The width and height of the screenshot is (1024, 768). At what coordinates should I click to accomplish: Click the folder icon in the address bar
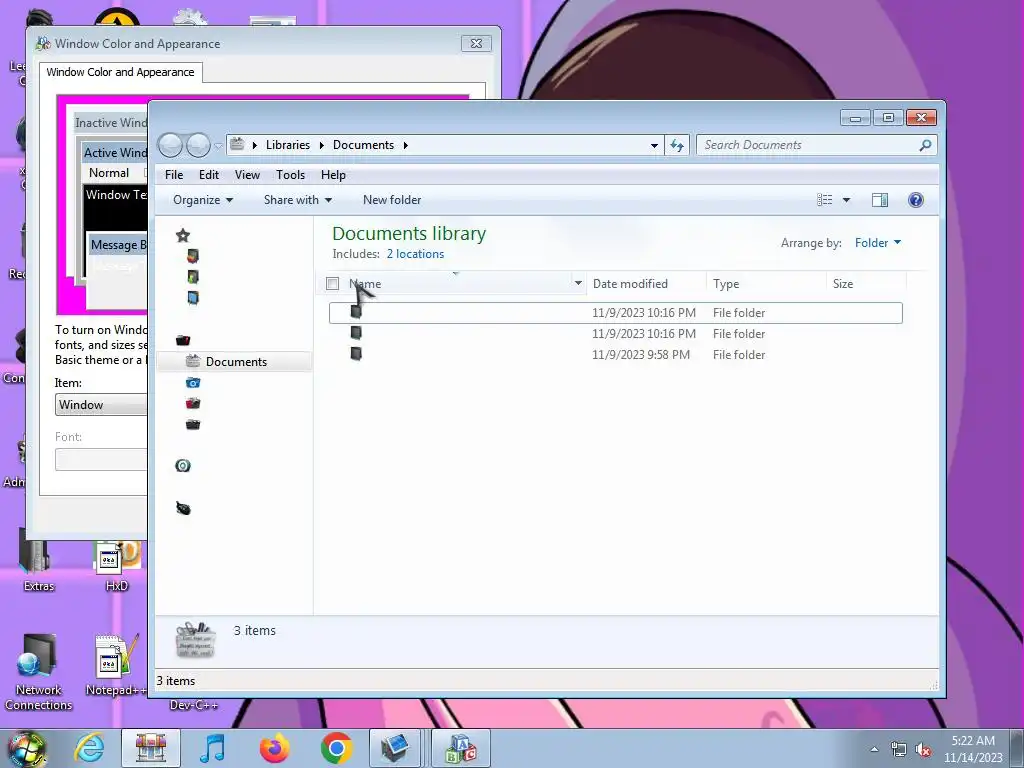coord(237,144)
